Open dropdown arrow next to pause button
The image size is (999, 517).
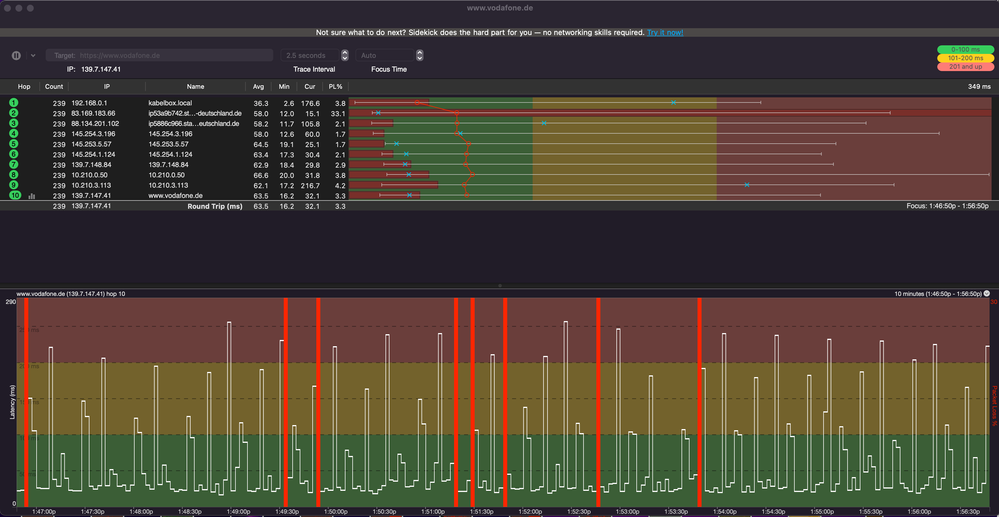tap(33, 55)
